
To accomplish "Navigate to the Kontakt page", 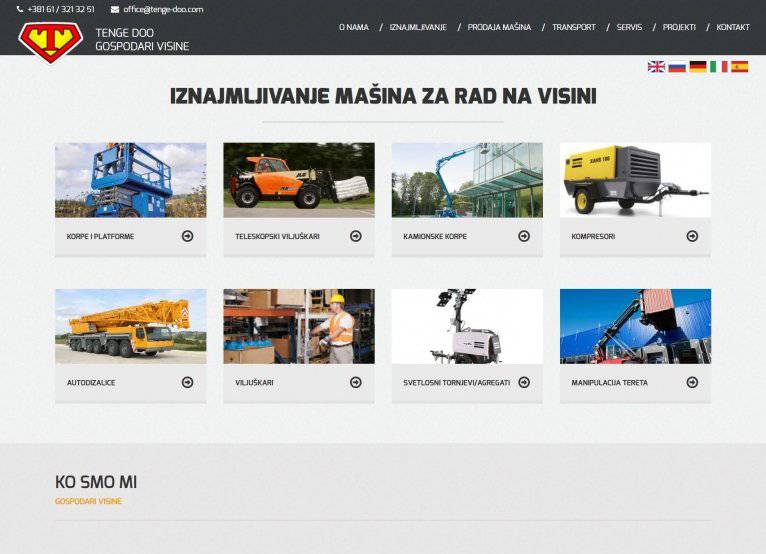I will 732,27.
